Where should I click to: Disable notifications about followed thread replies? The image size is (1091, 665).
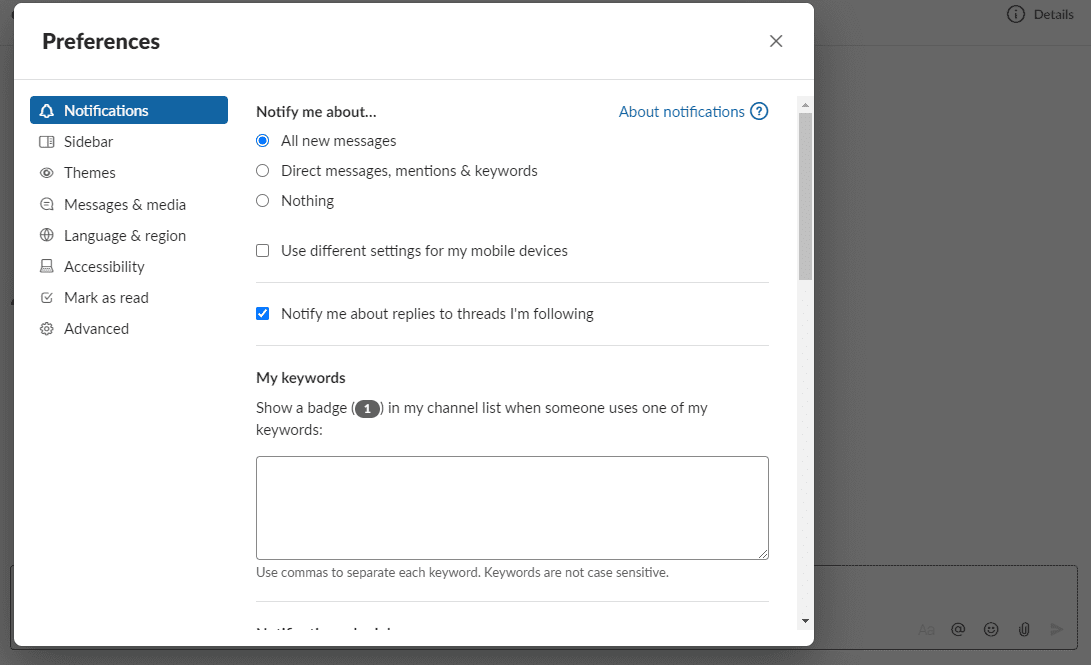[x=262, y=313]
